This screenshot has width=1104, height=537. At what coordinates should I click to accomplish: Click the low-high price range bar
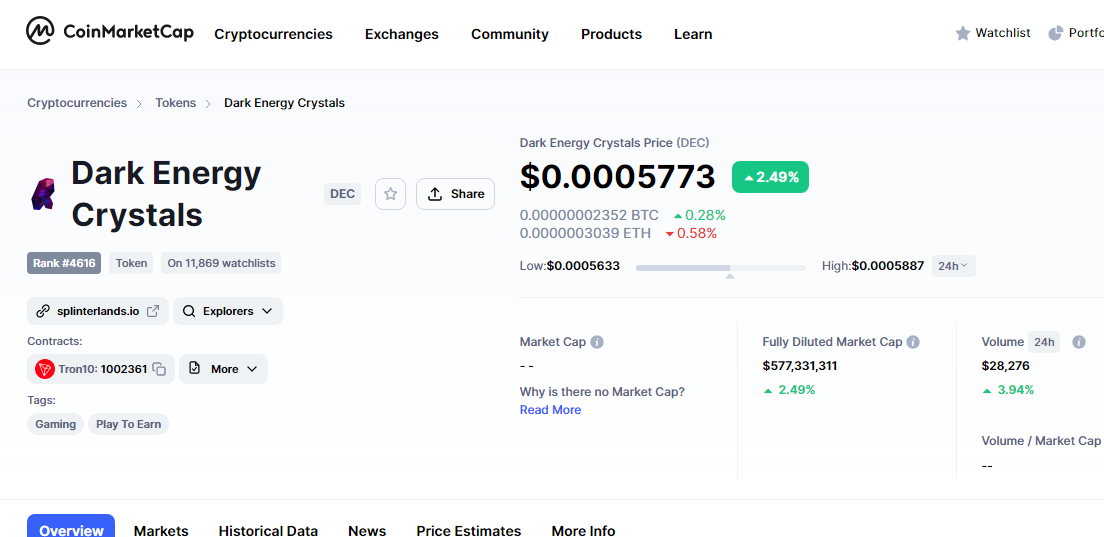point(720,268)
